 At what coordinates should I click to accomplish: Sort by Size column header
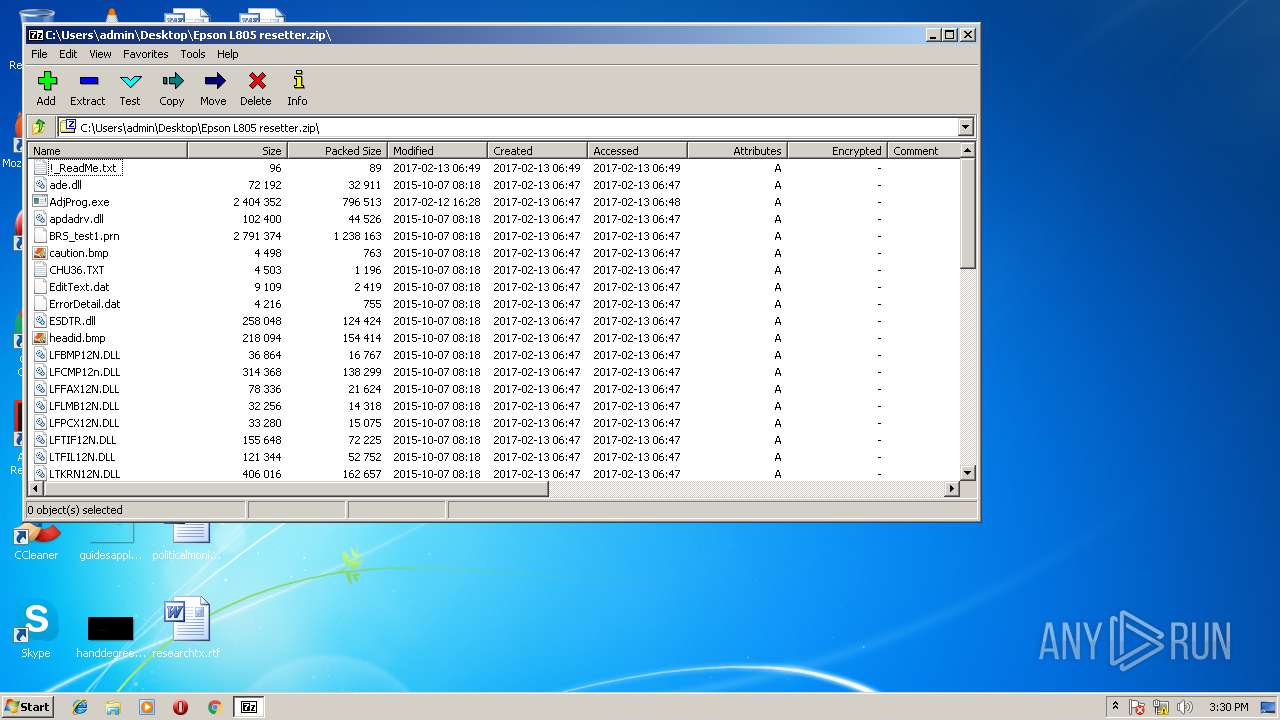[237, 151]
